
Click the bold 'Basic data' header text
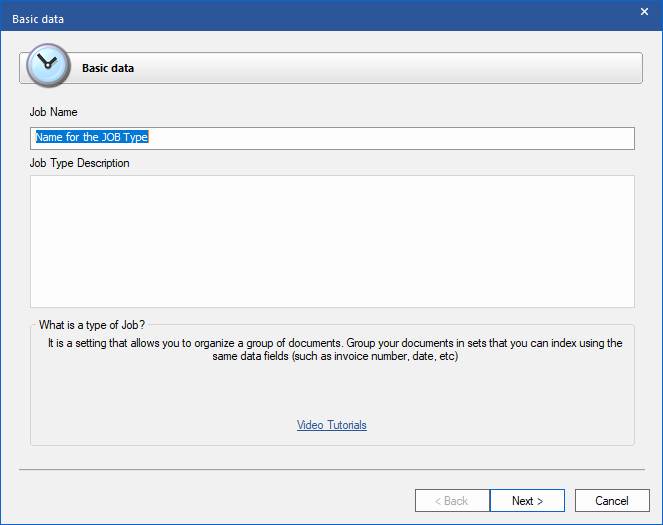pyautogui.click(x=108, y=69)
